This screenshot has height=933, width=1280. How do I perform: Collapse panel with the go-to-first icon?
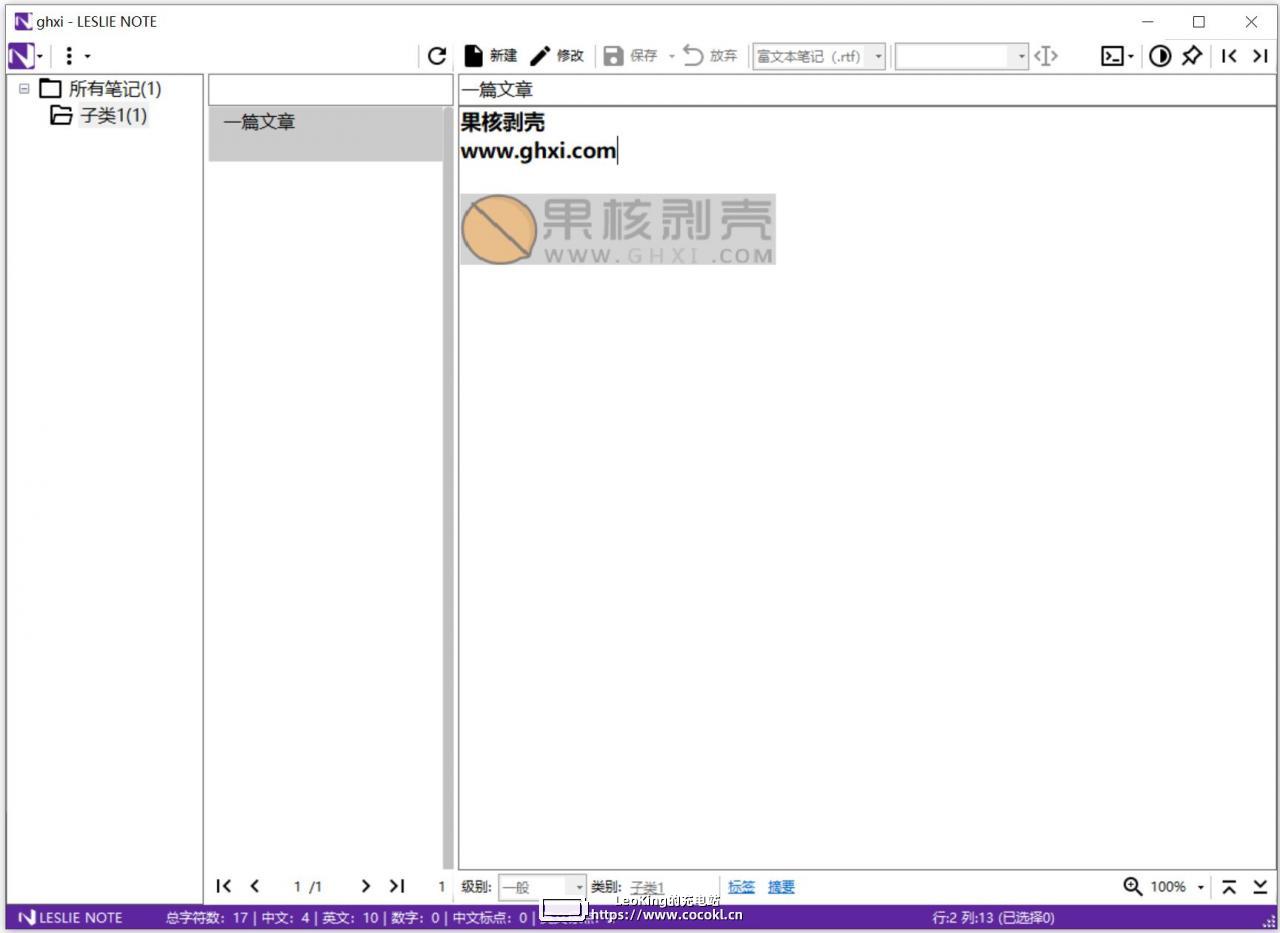click(1229, 56)
